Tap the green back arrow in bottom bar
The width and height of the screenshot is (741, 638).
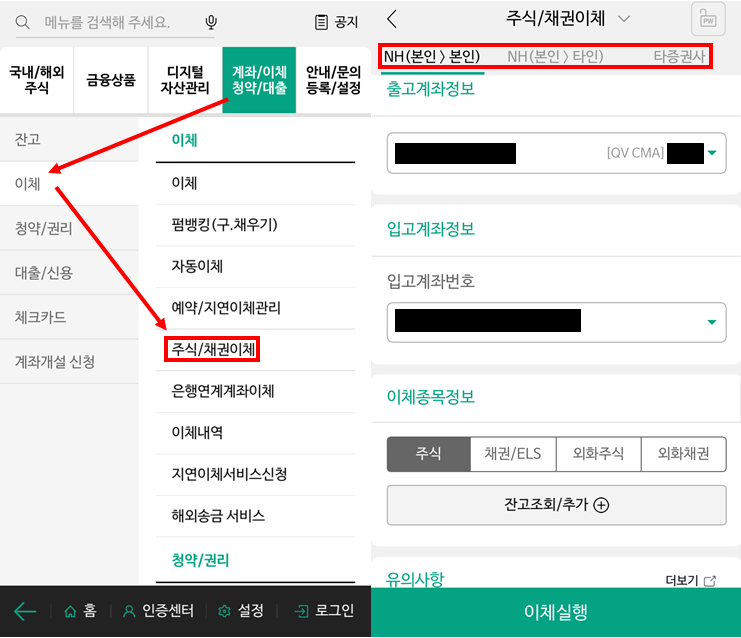pyautogui.click(x=25, y=611)
